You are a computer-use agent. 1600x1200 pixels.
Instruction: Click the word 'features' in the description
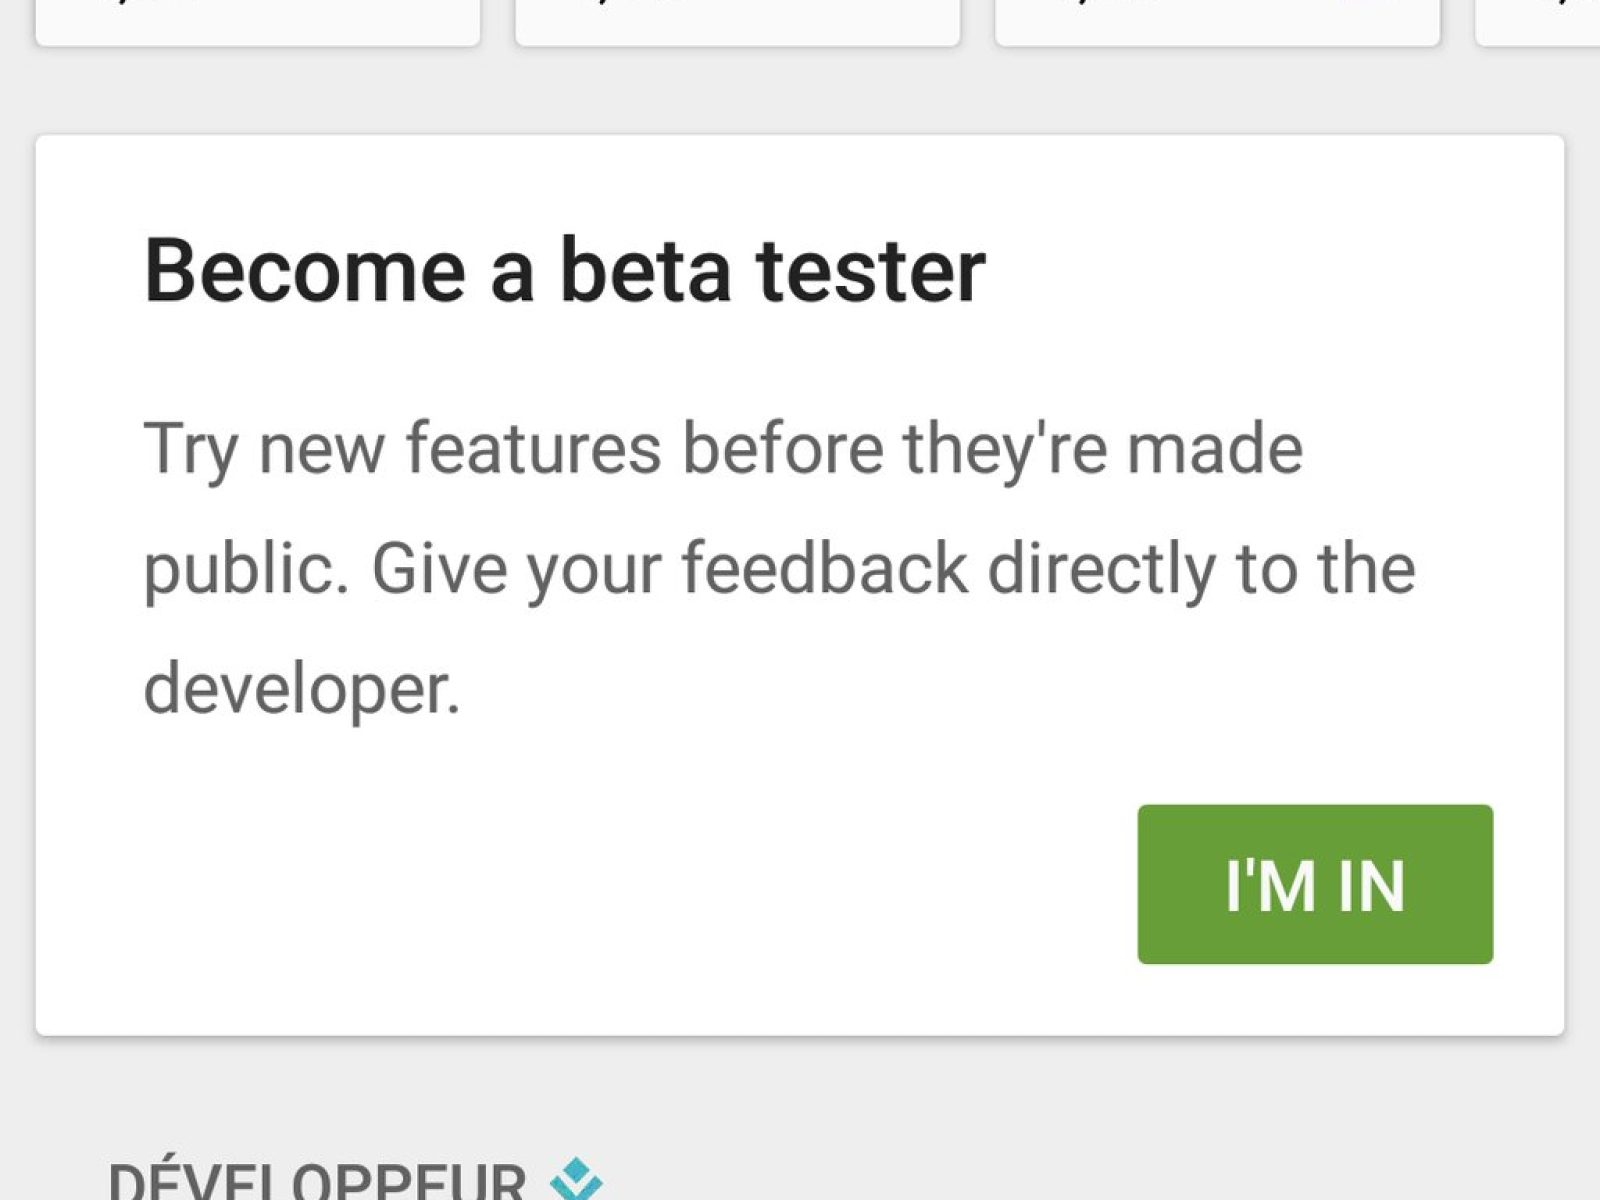pos(533,448)
